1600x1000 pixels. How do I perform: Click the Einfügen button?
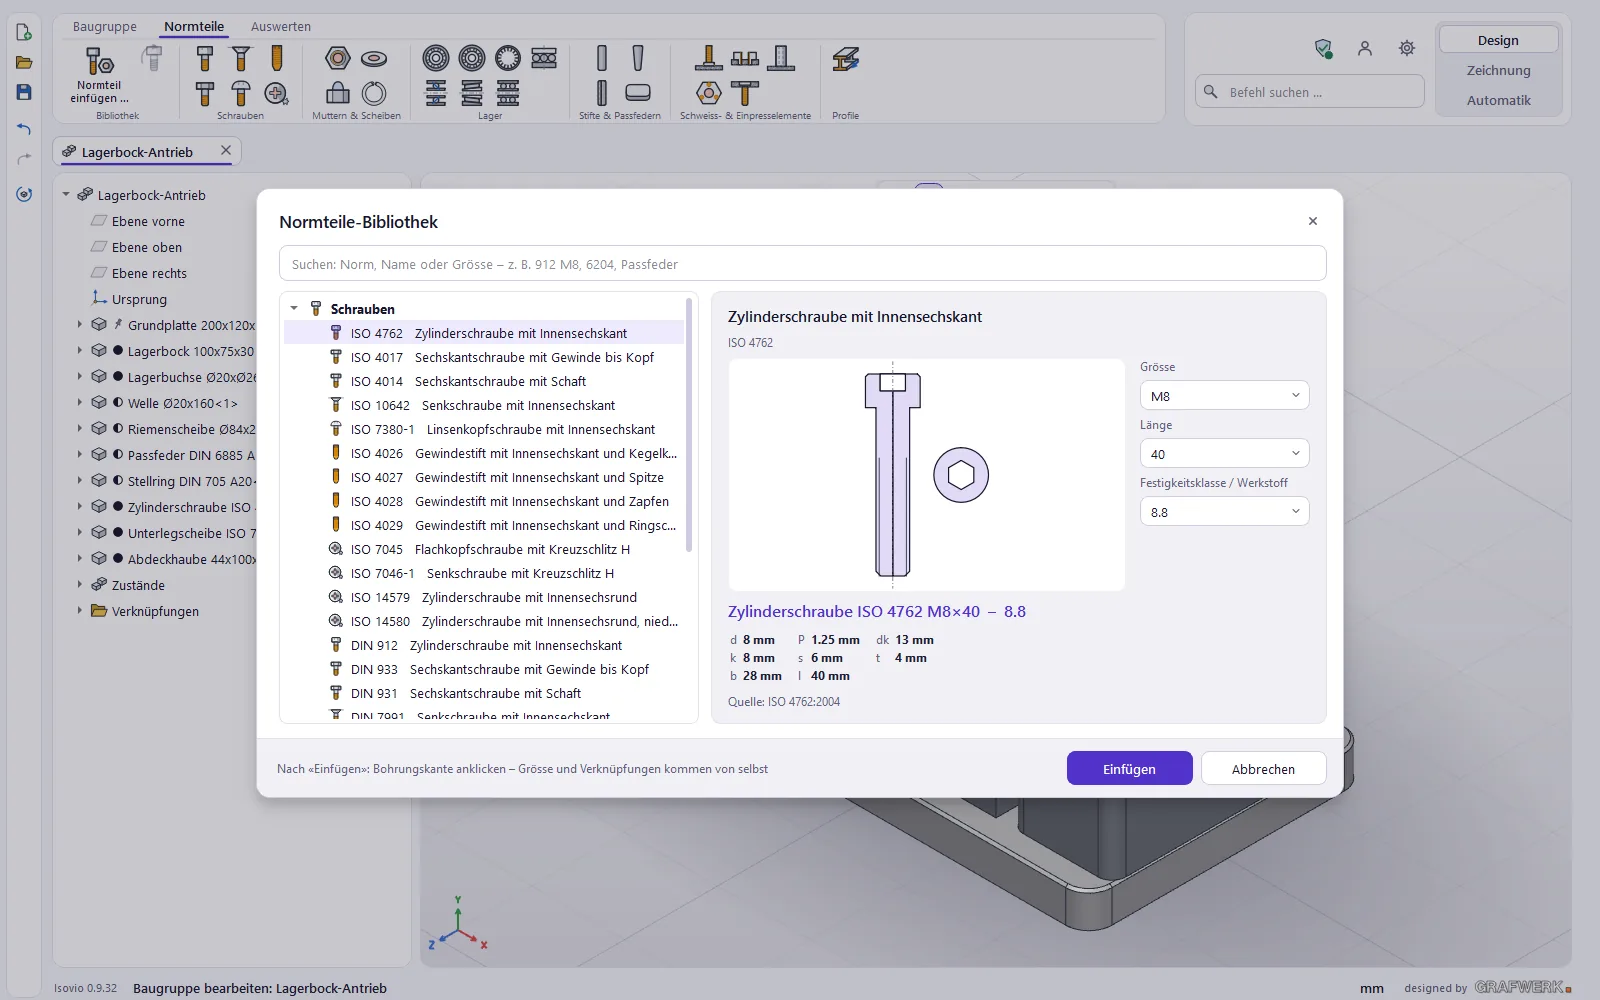(x=1129, y=768)
